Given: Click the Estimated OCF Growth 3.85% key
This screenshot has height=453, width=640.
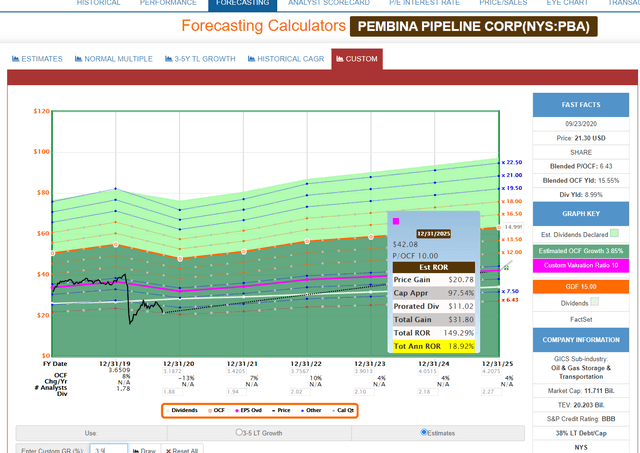Looking at the screenshot, I should click(x=581, y=251).
